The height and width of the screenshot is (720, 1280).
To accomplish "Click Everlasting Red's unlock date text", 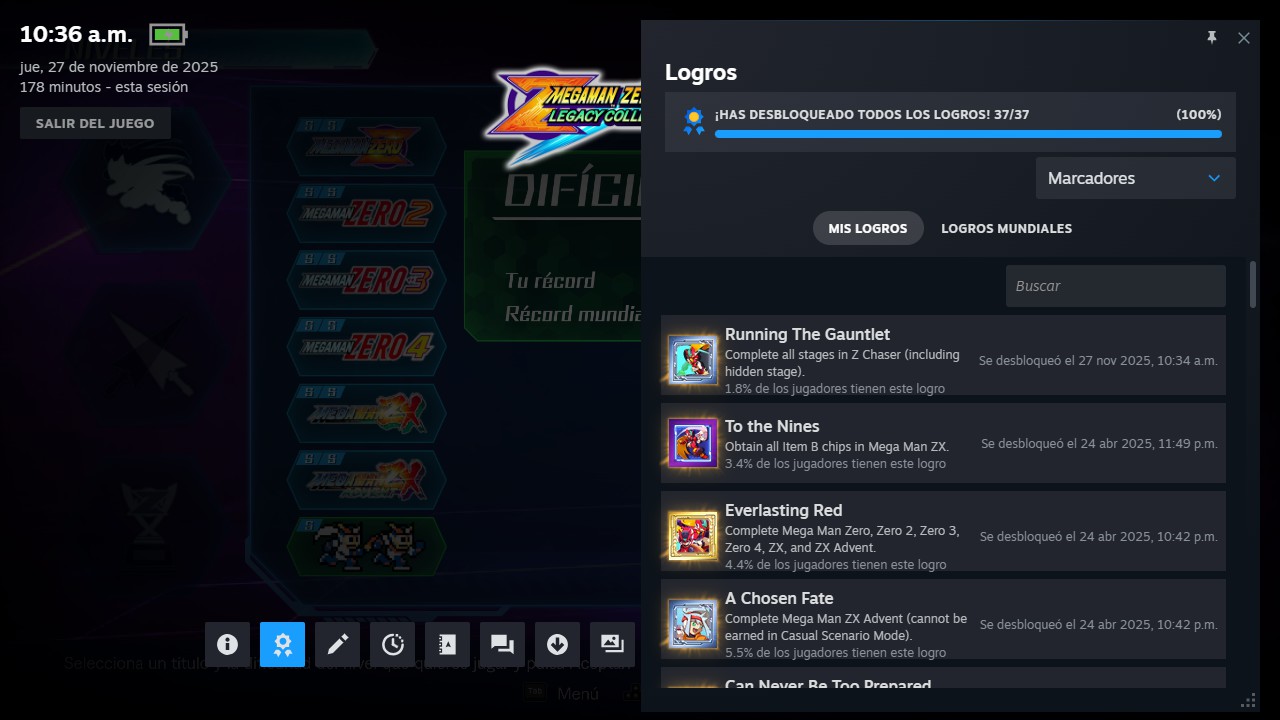I will [x=1099, y=536].
